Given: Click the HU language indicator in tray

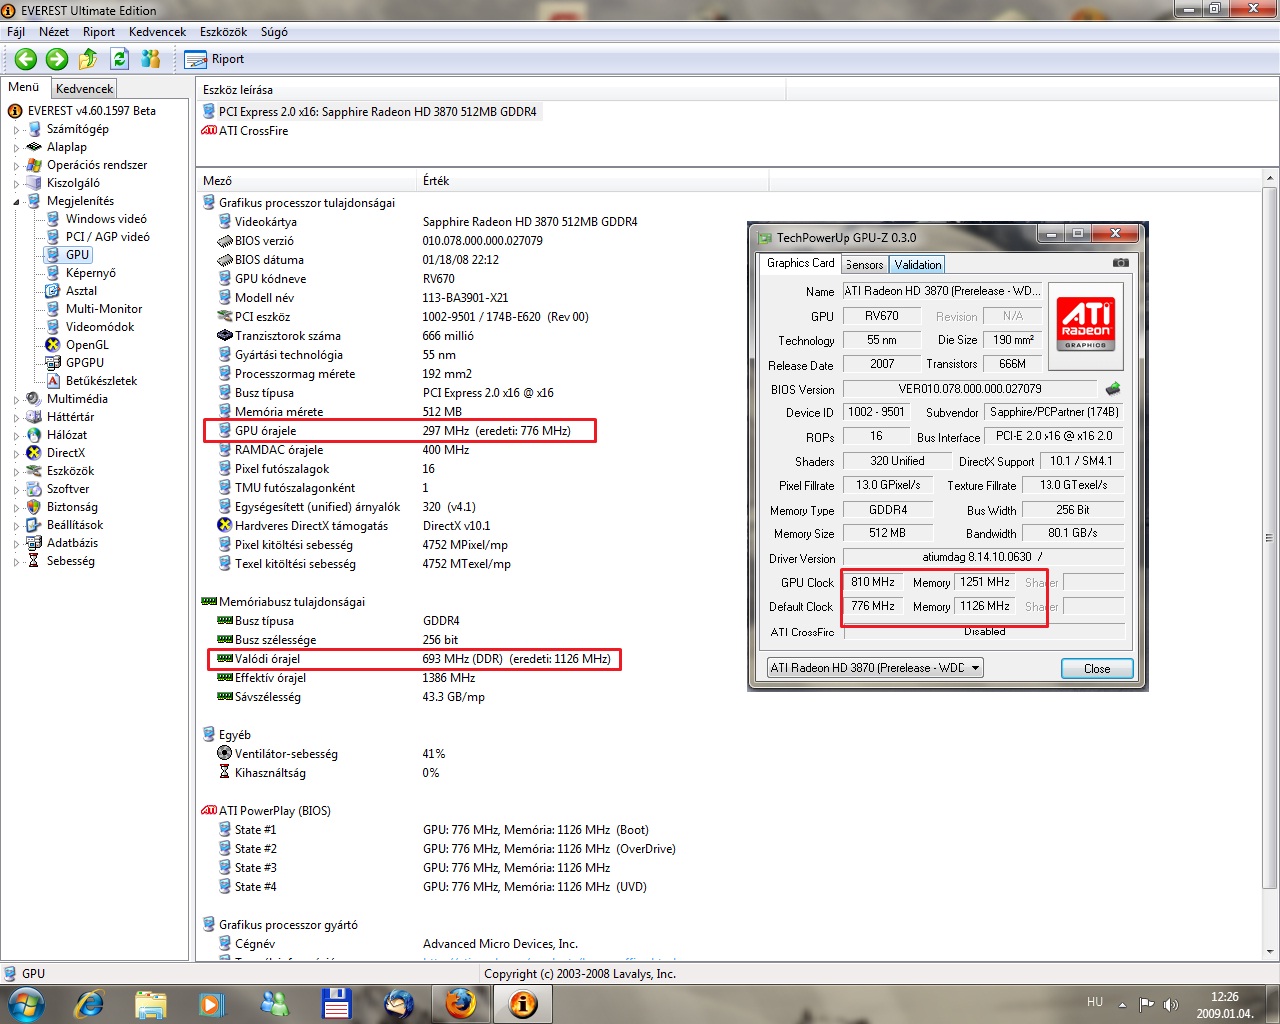Looking at the screenshot, I should tap(1095, 1002).
